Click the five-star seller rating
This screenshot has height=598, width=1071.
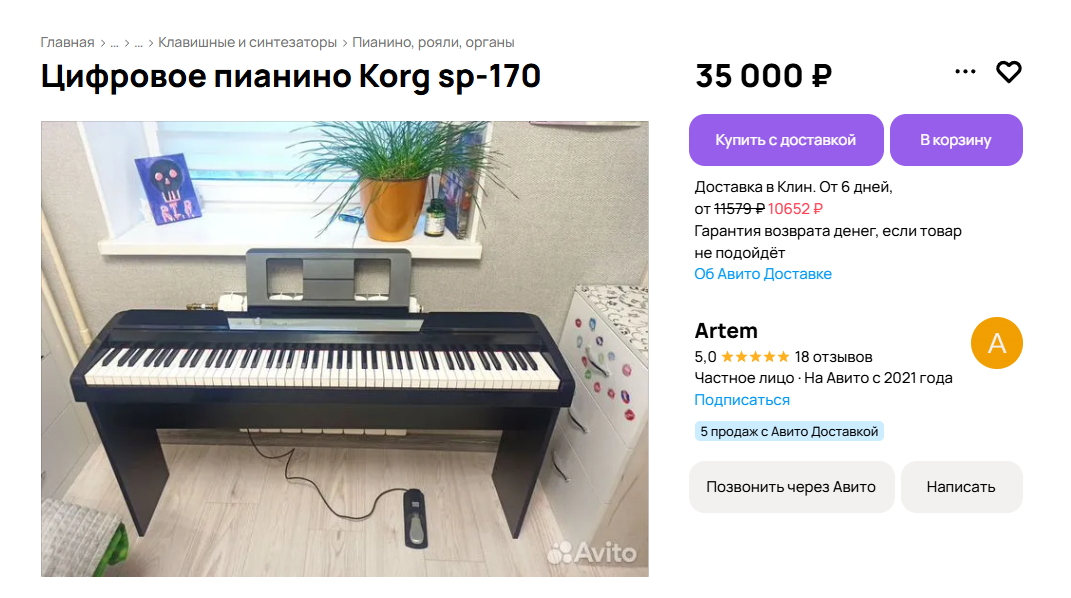point(755,357)
